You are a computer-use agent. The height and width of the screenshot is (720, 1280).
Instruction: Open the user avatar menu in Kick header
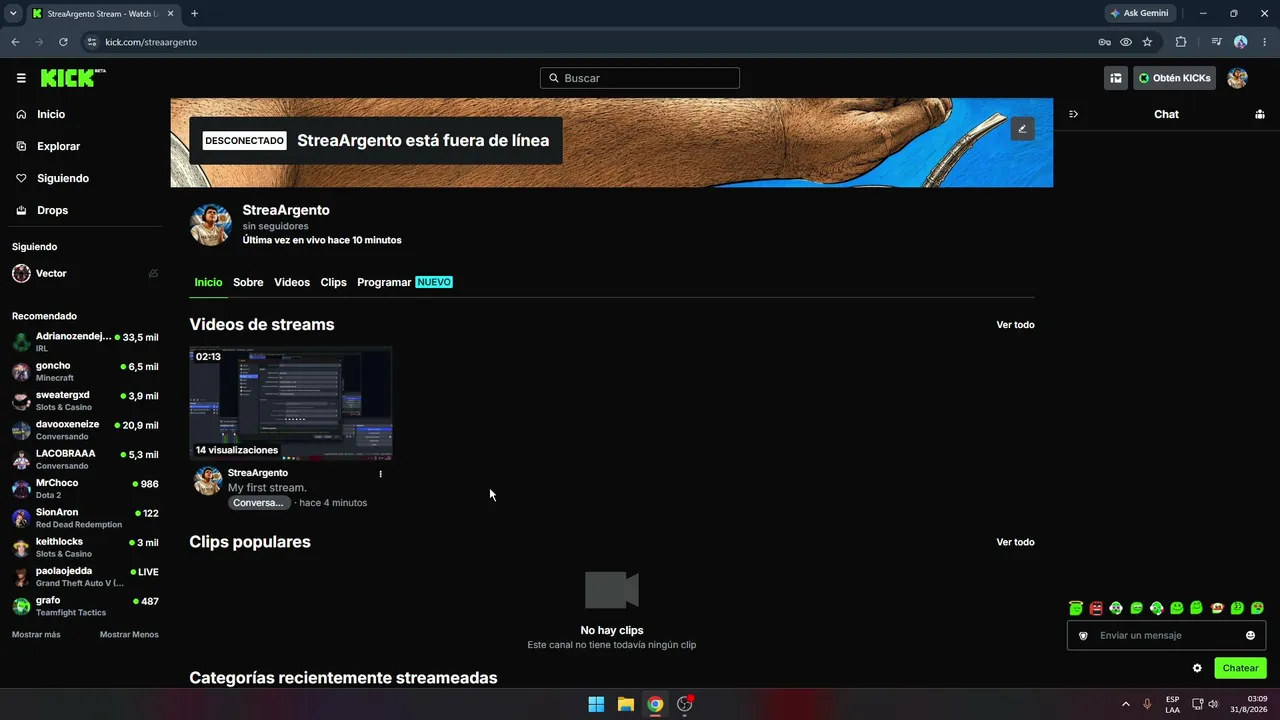click(1237, 78)
